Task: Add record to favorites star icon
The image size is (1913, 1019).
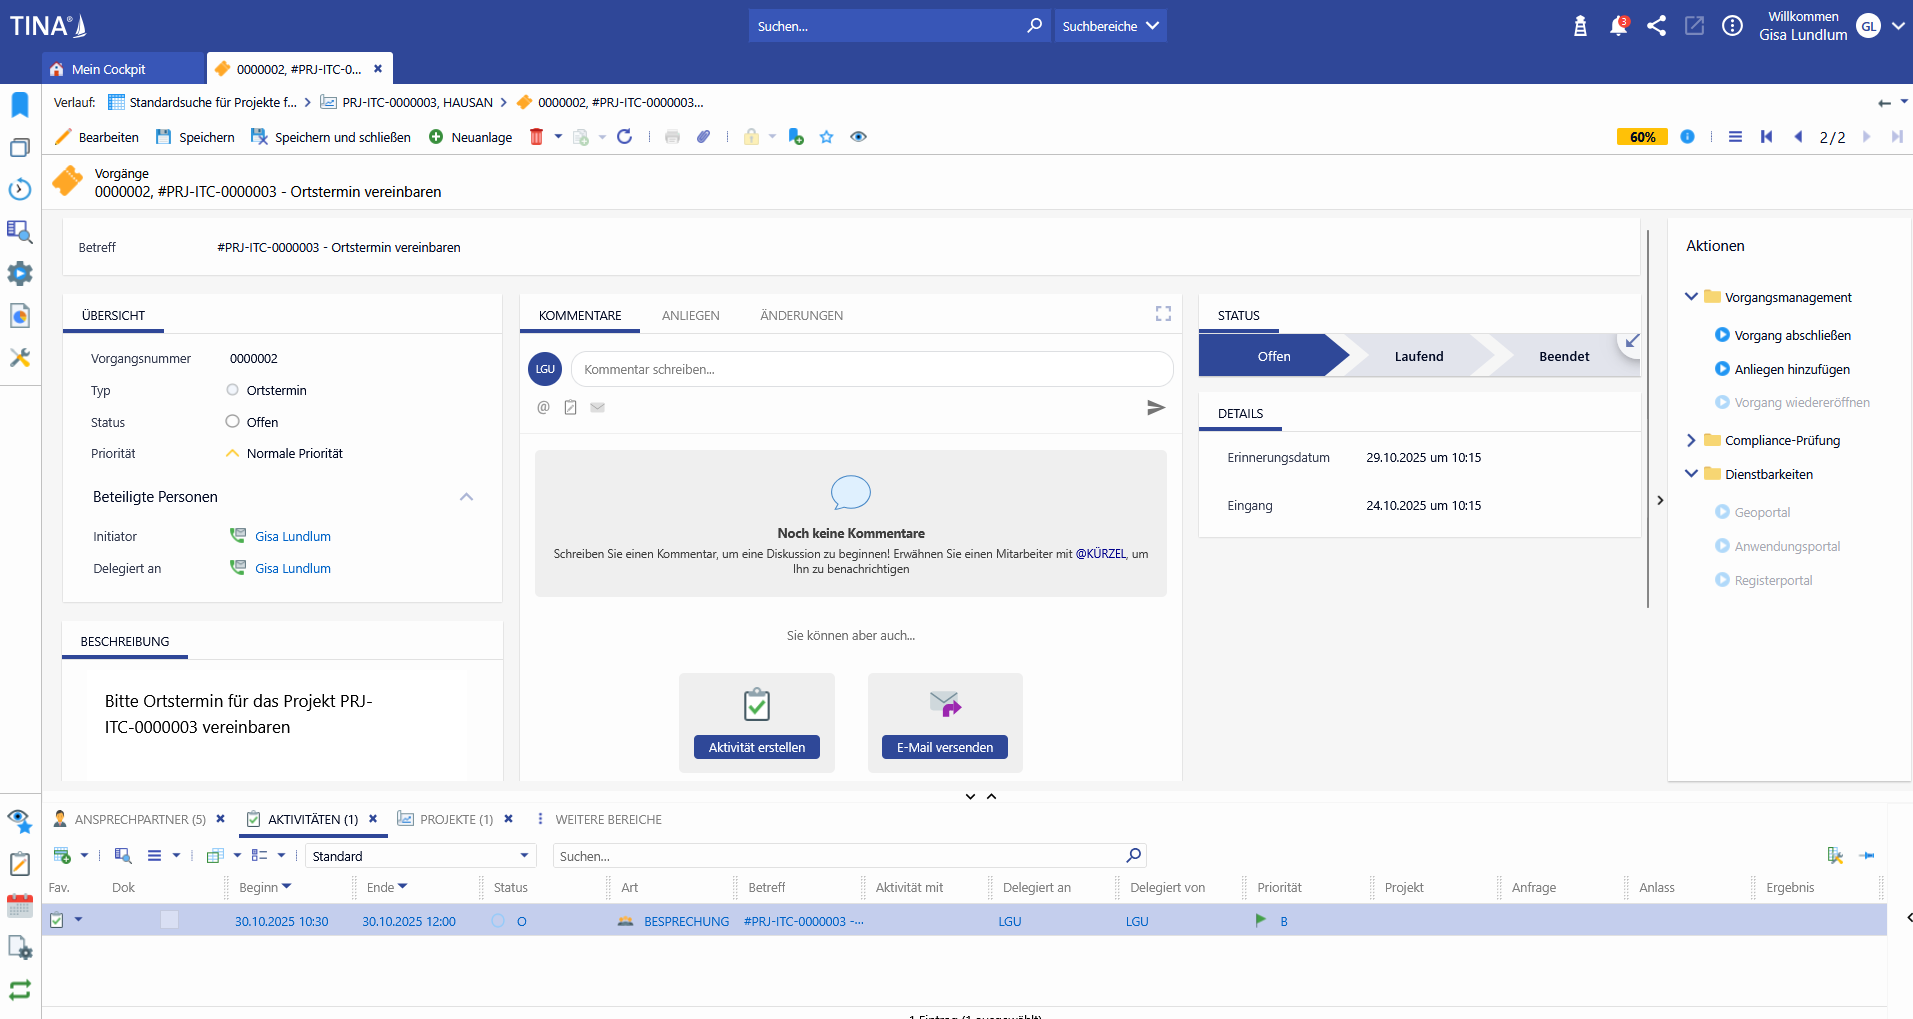Action: pyautogui.click(x=826, y=137)
